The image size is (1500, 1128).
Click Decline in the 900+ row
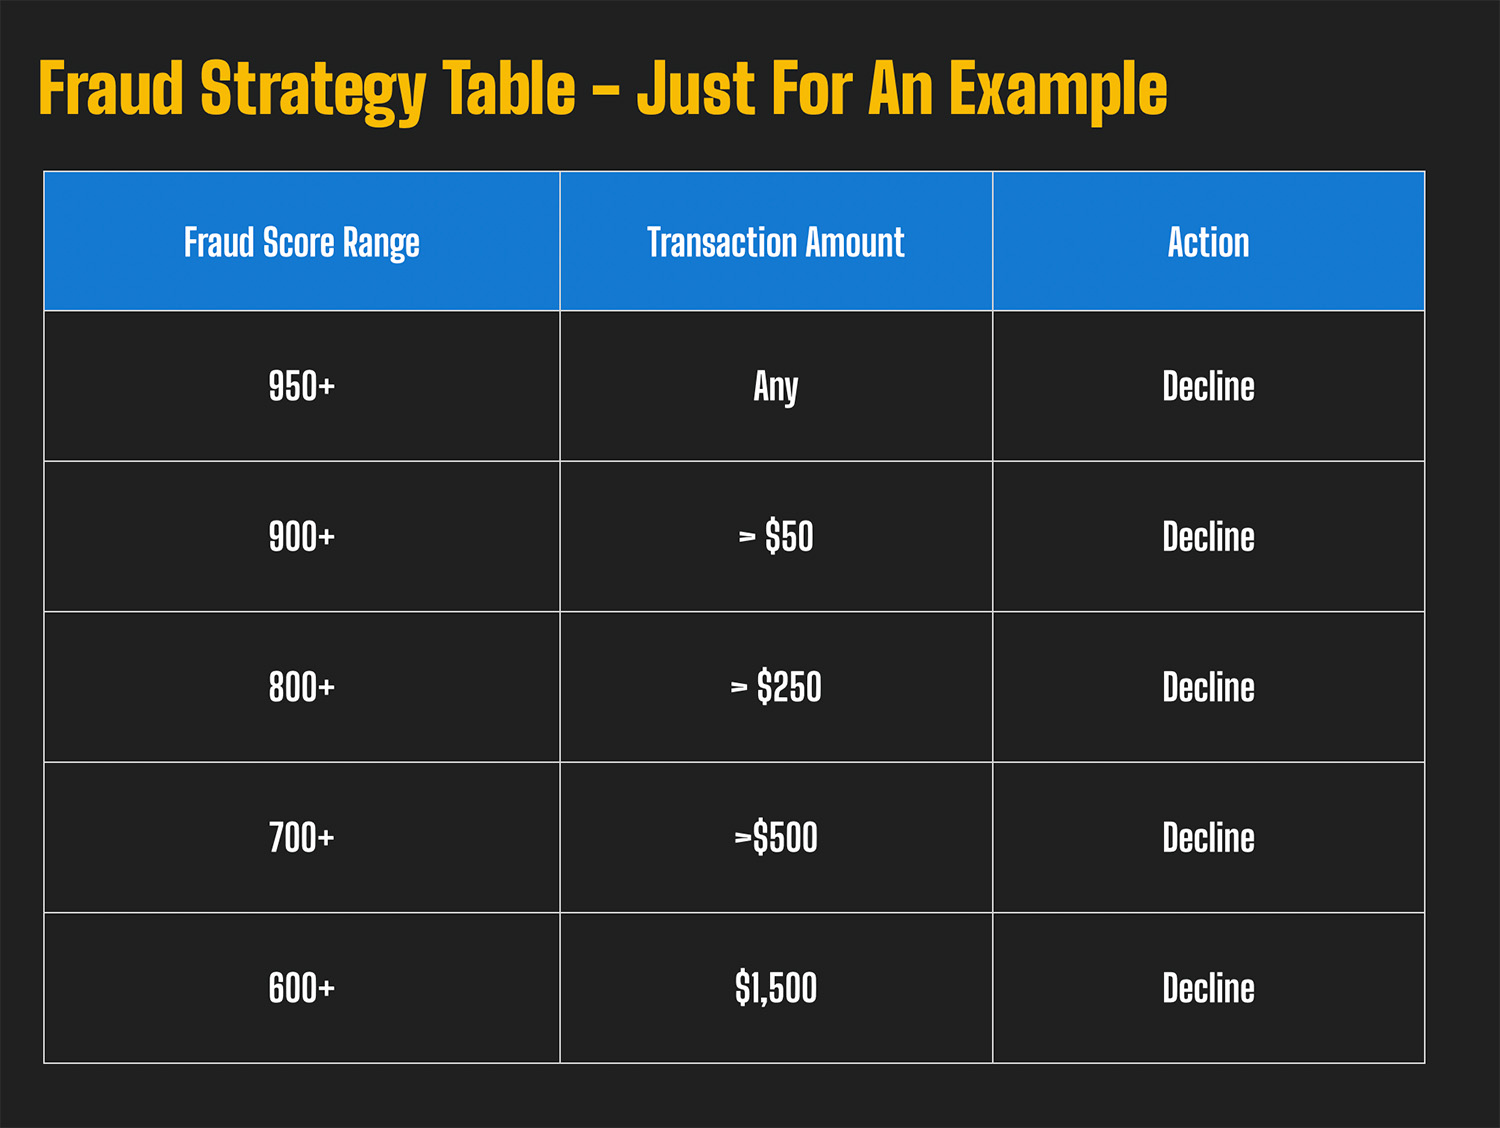1208,537
